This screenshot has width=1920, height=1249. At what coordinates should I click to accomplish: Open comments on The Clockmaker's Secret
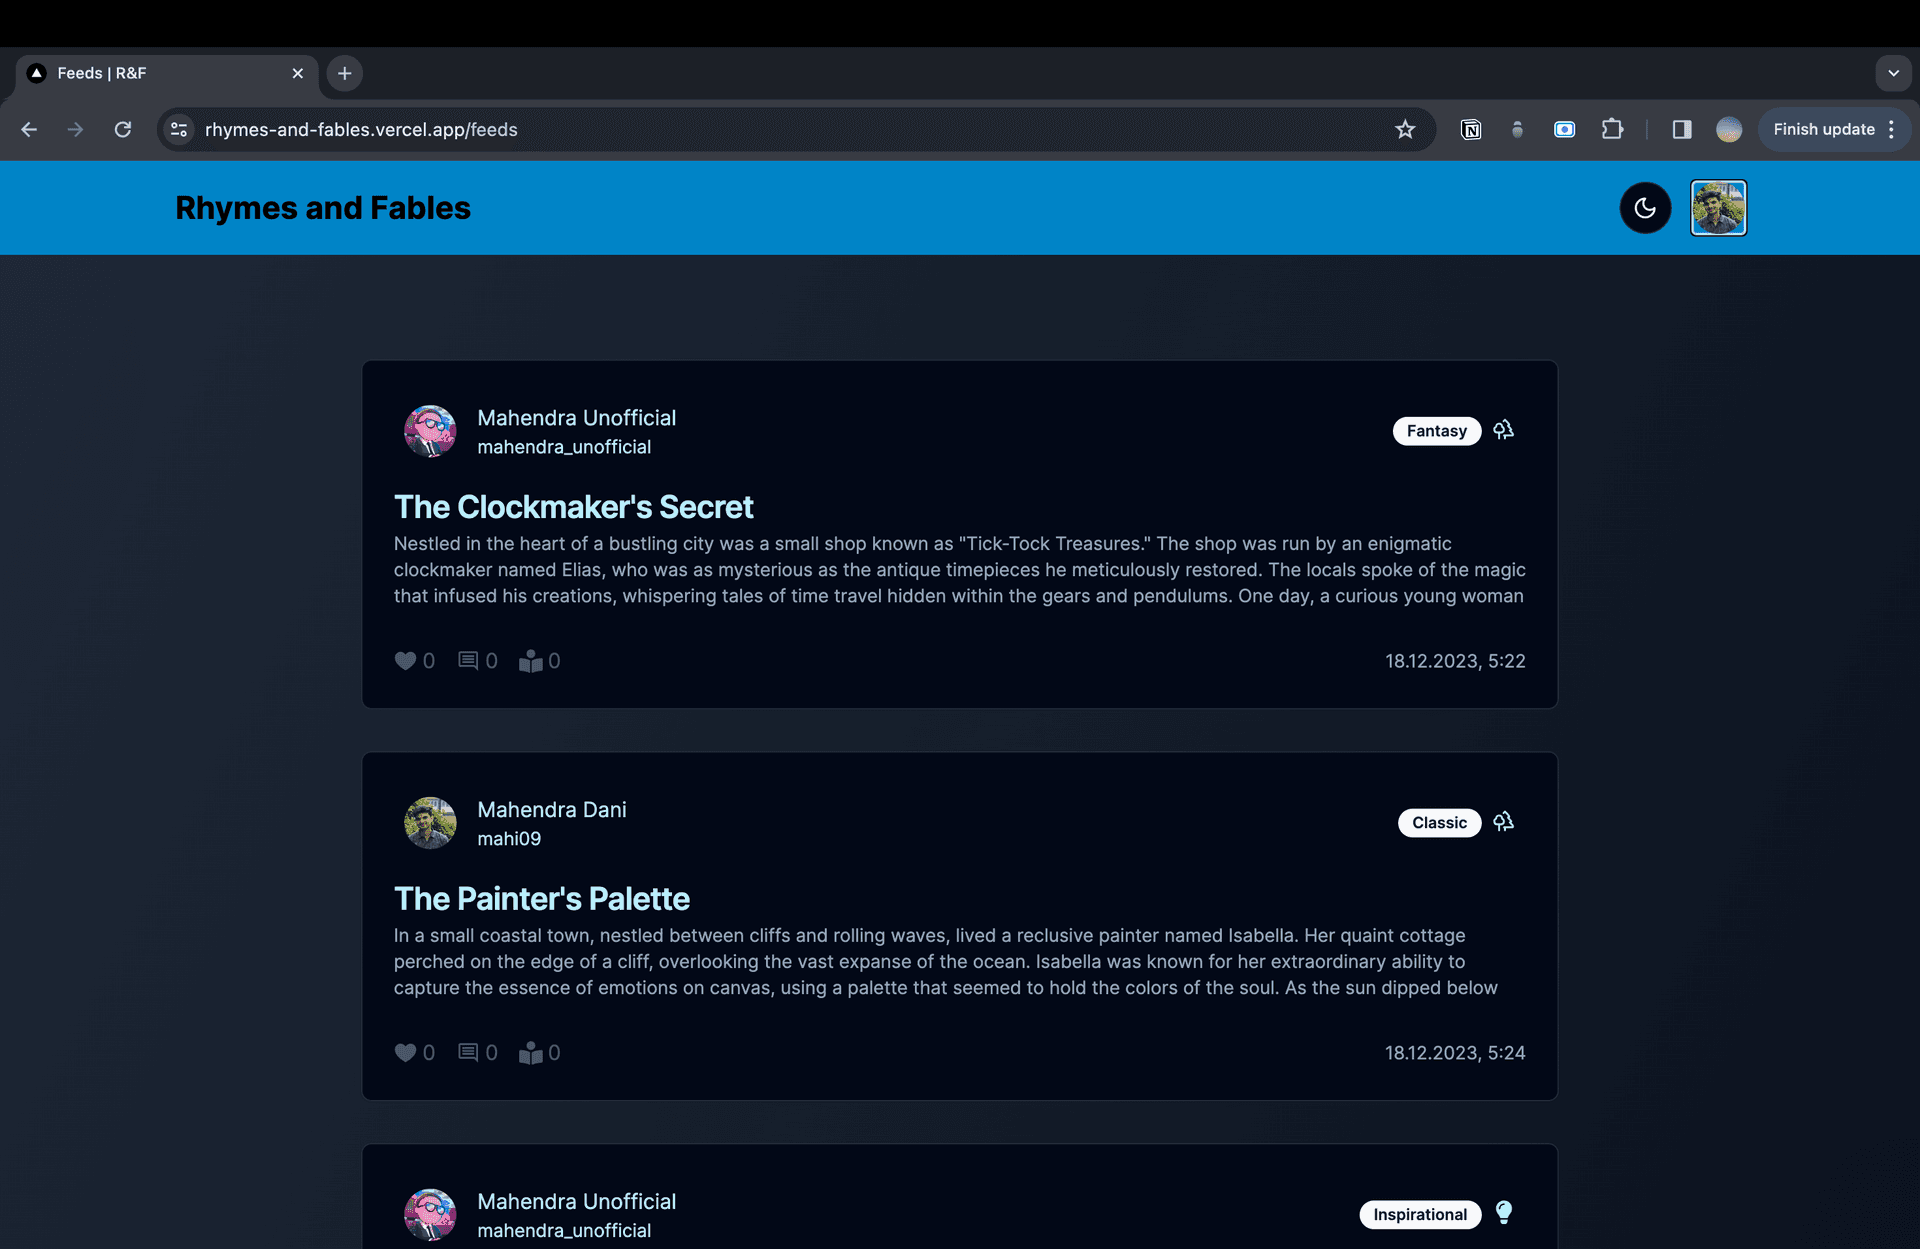pos(468,661)
